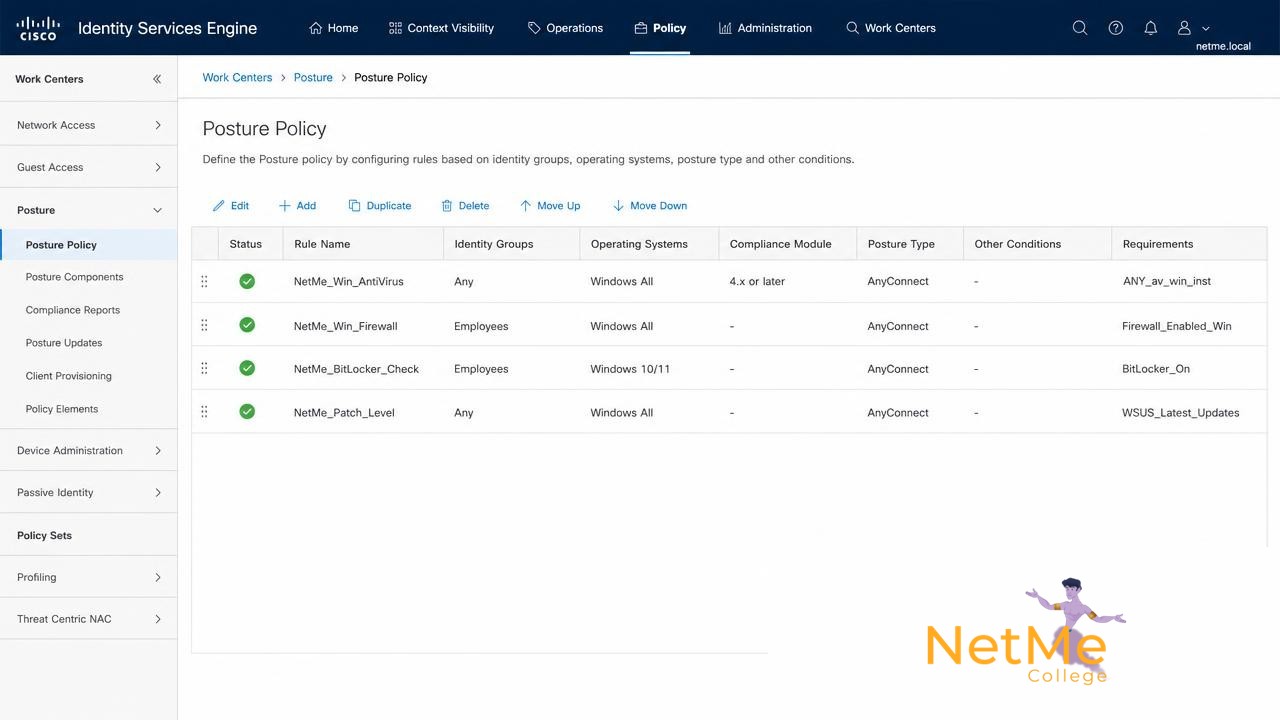The height and width of the screenshot is (720, 1280).
Task: Open Context Visibility menu
Action: click(x=441, y=28)
